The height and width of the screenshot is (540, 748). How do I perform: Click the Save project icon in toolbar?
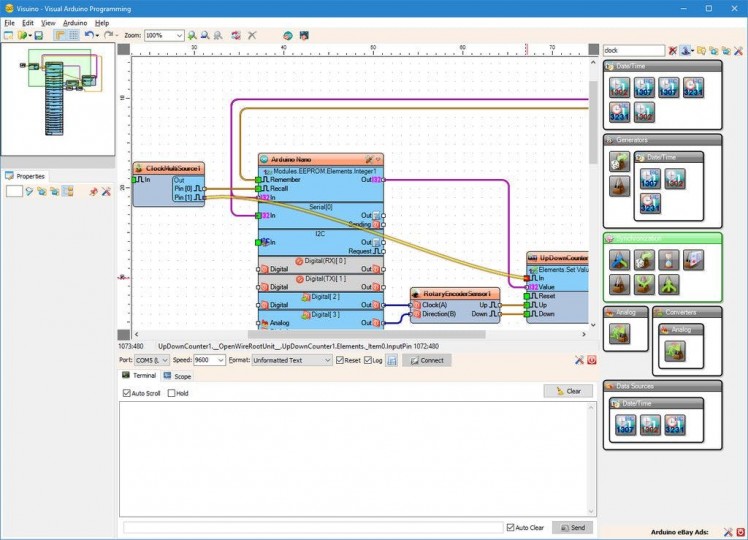click(x=39, y=35)
